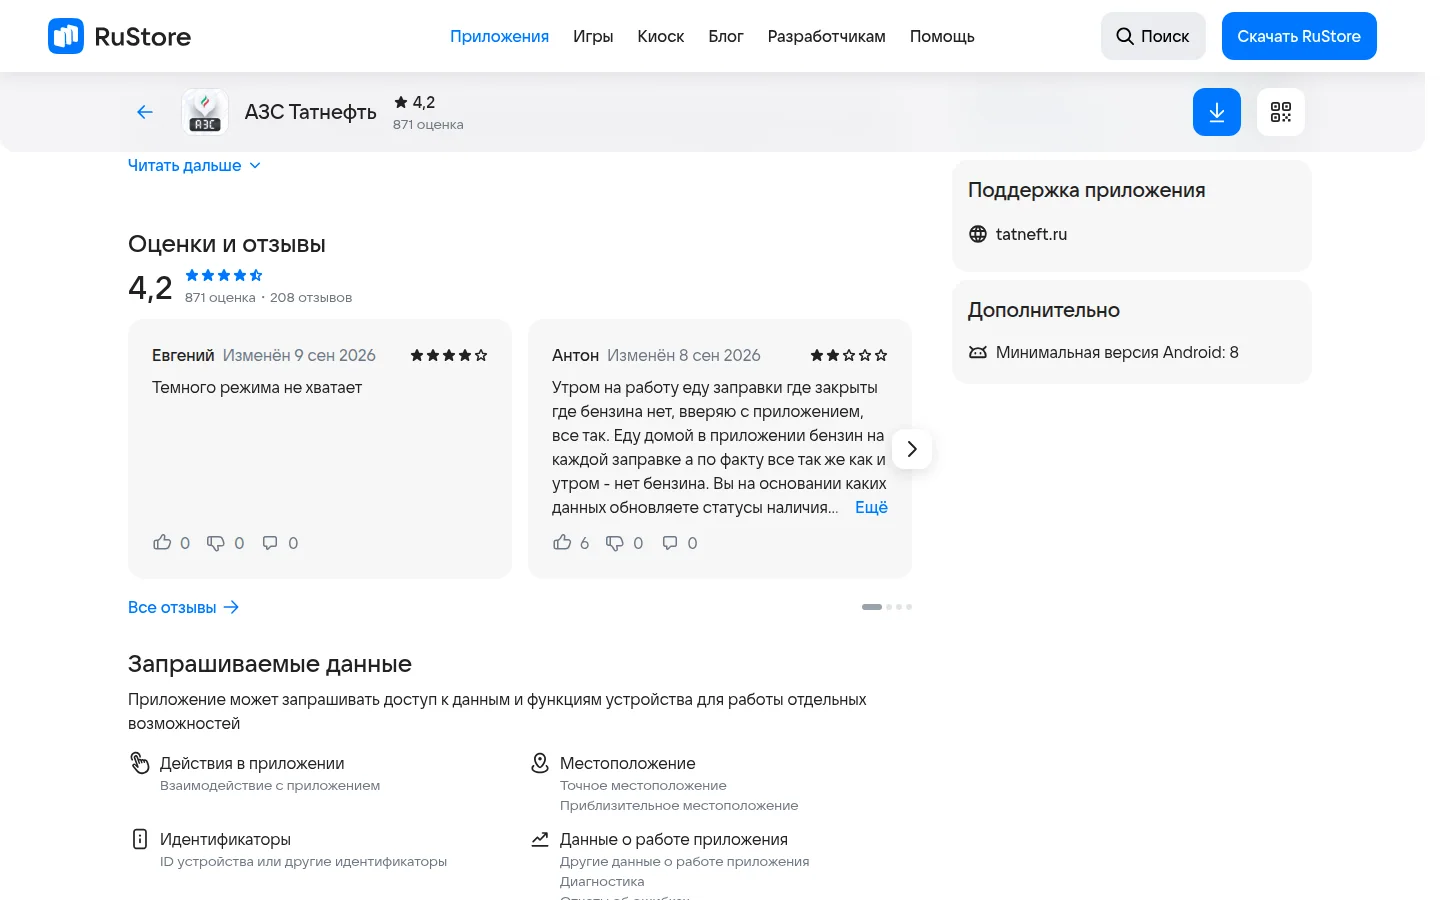This screenshot has width=1440, height=900.
Task: Open the Киоск section
Action: (x=661, y=36)
